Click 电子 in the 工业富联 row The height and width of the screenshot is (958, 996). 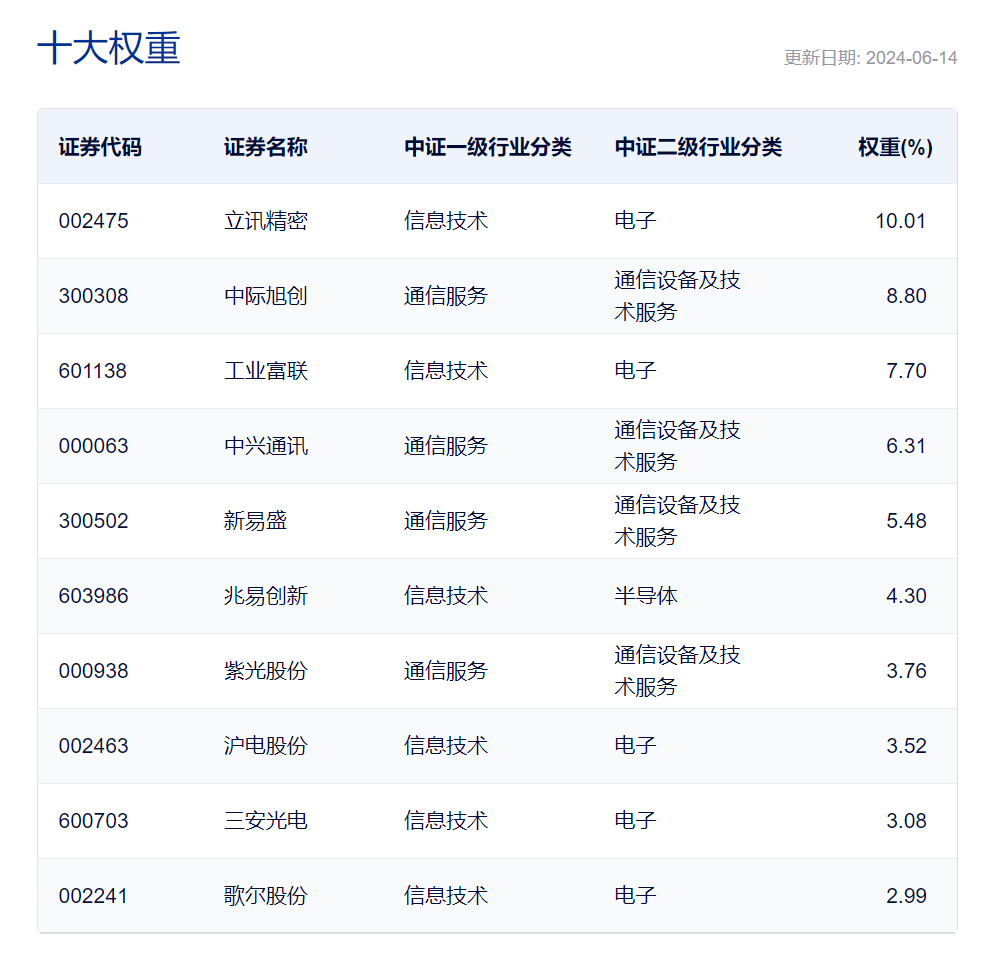(635, 371)
